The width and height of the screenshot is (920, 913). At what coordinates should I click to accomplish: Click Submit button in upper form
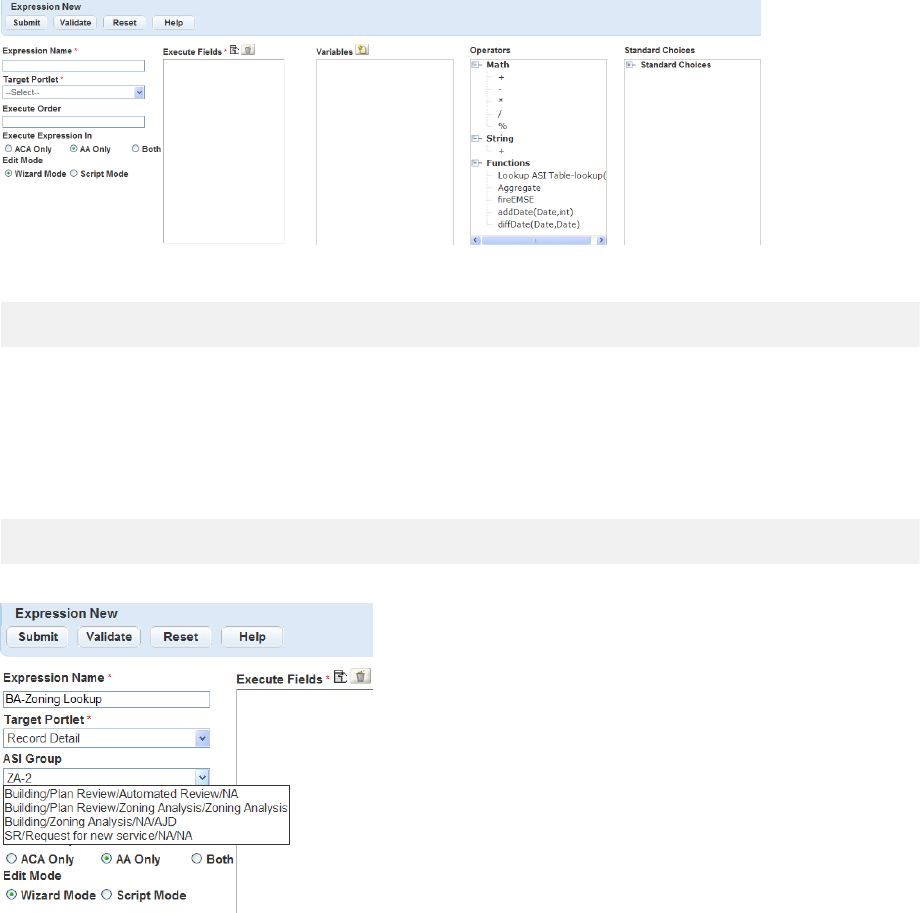tap(27, 23)
